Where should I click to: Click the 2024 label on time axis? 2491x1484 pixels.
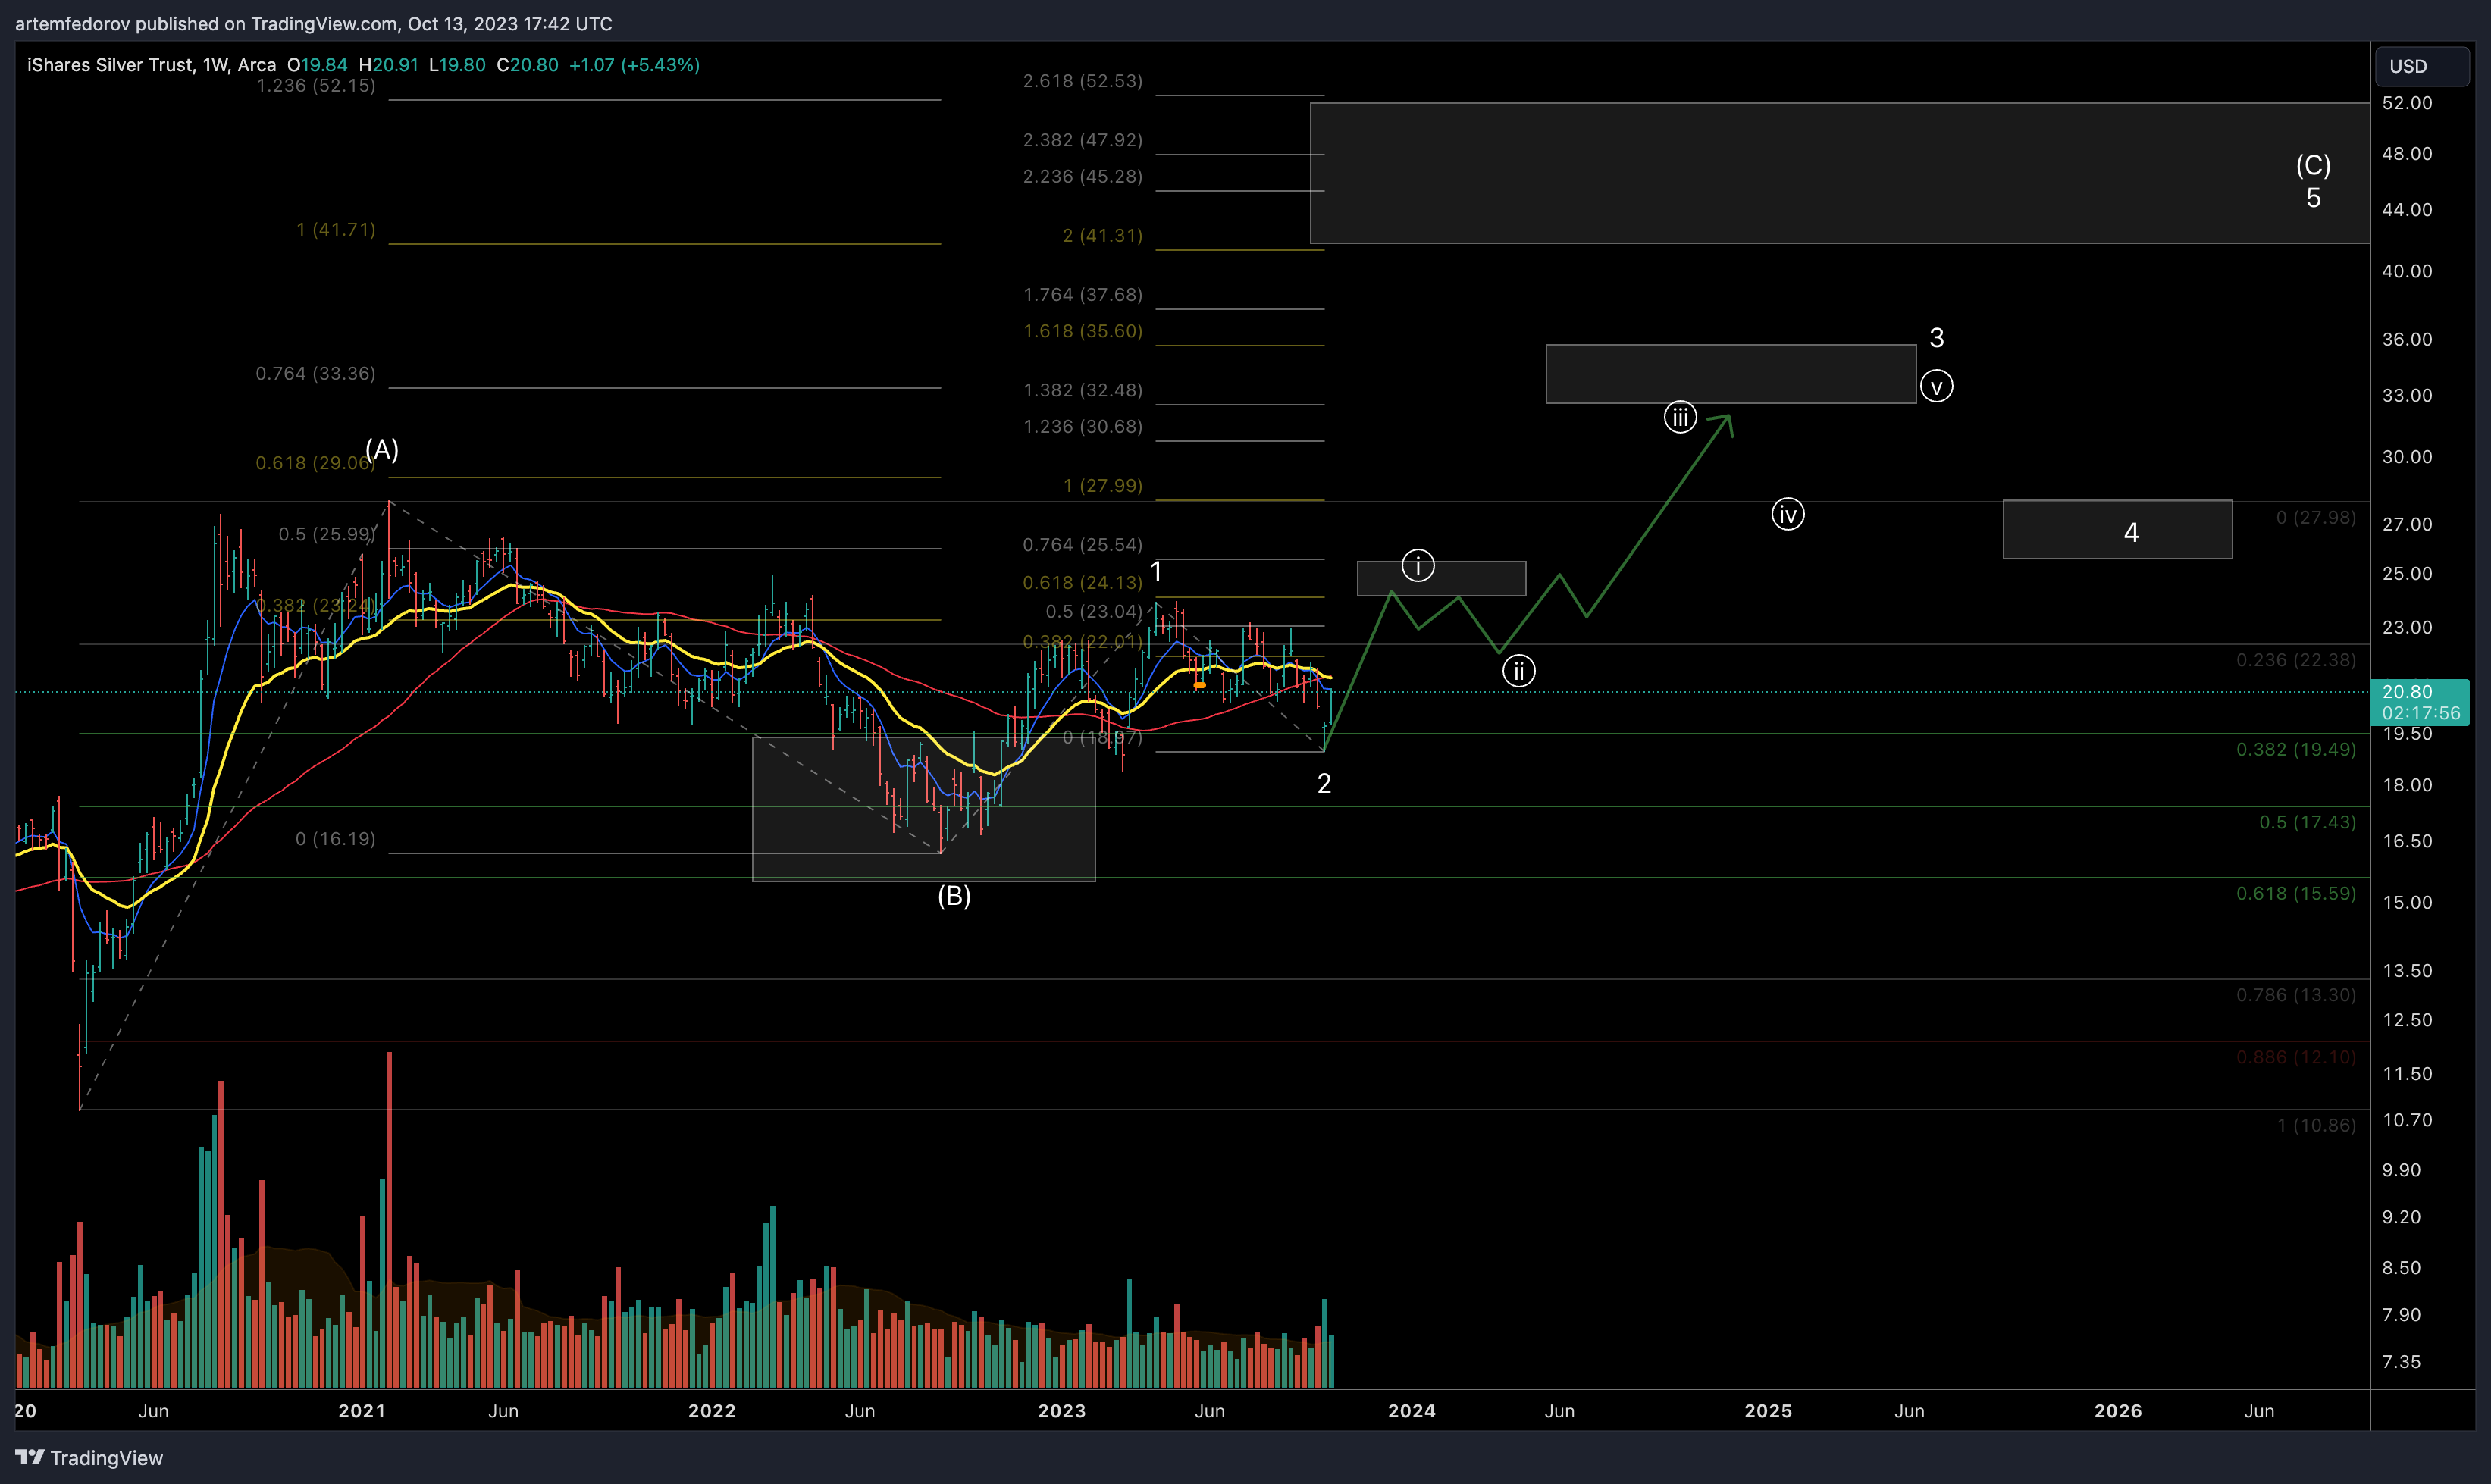[x=1412, y=1411]
